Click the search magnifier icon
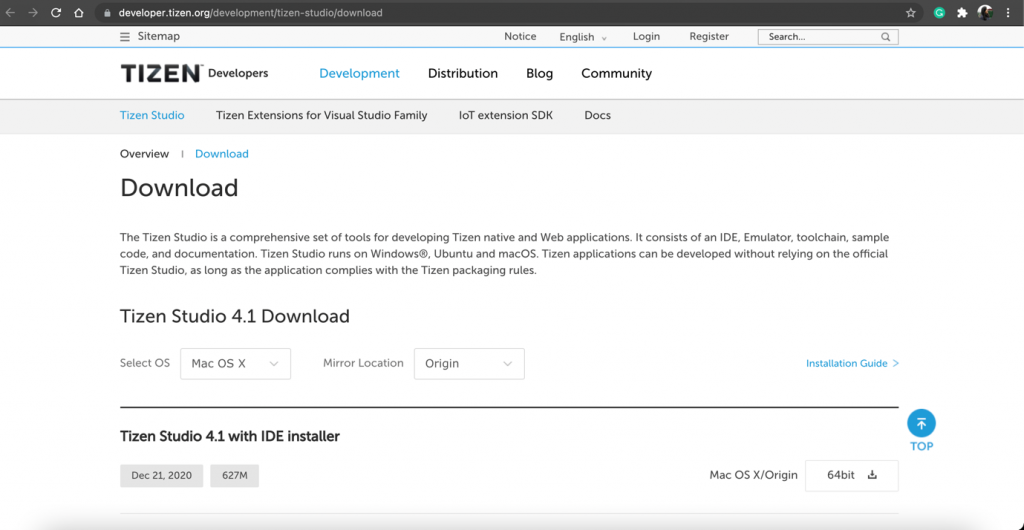The width and height of the screenshot is (1024, 530). point(886,37)
